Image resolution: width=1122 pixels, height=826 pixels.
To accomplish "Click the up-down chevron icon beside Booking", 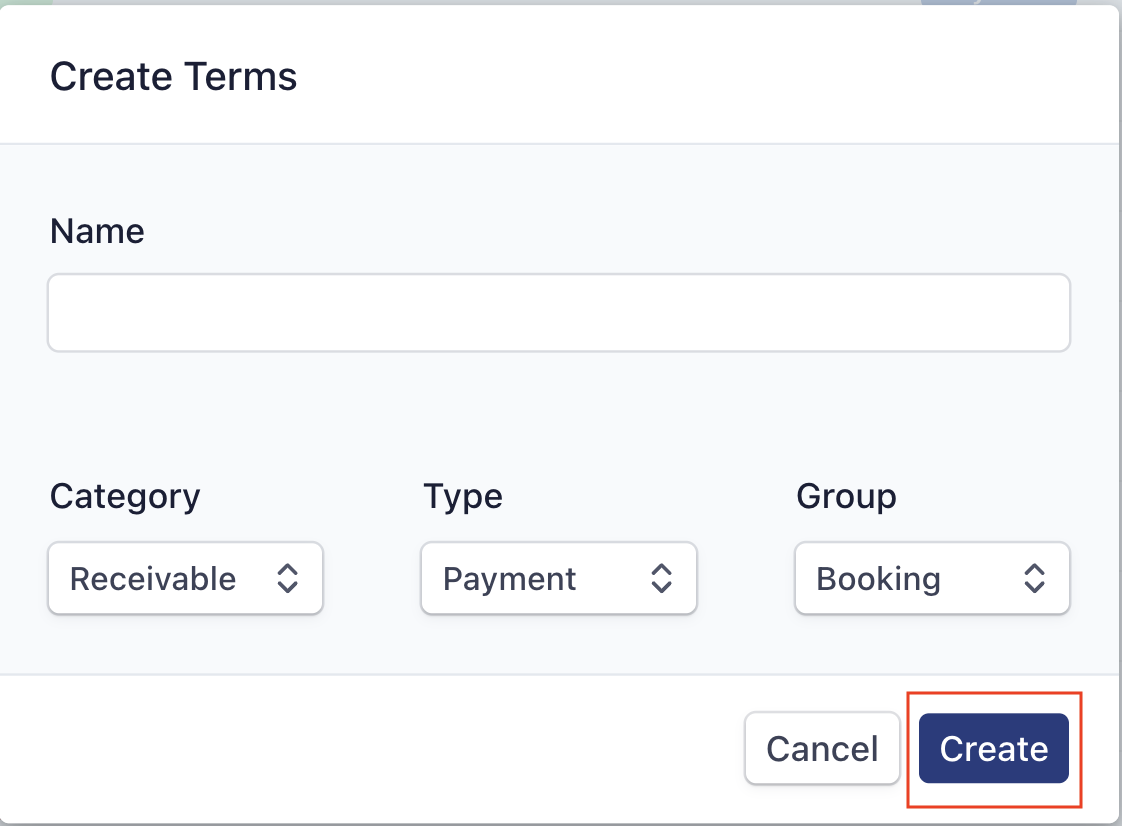I will 1034,578.
